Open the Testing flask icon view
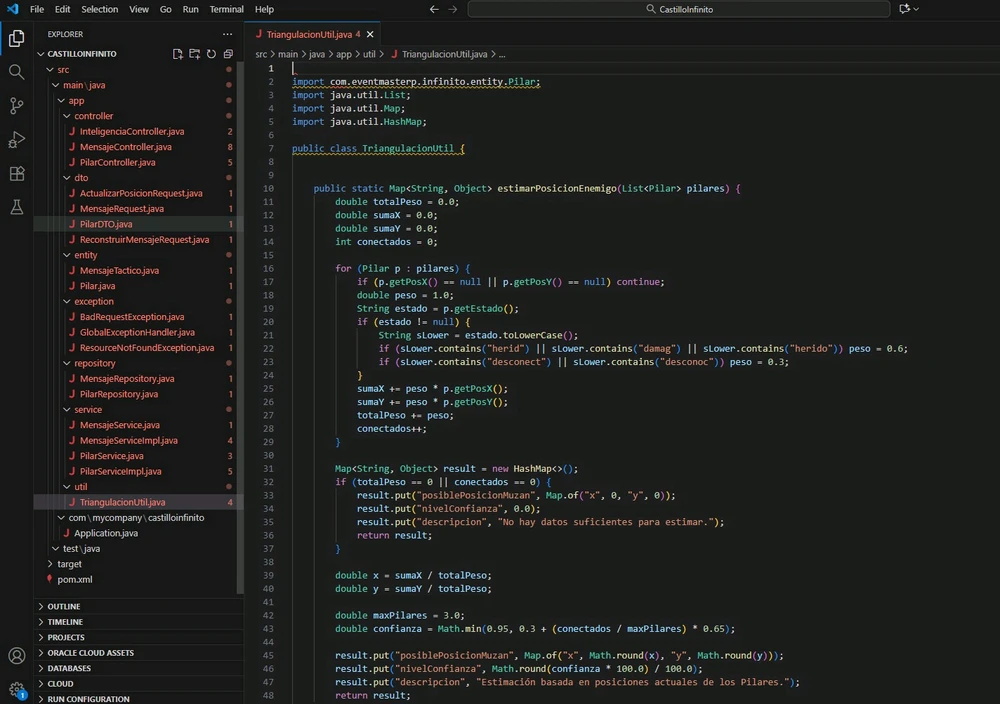Image resolution: width=1000 pixels, height=704 pixels. pos(16,208)
